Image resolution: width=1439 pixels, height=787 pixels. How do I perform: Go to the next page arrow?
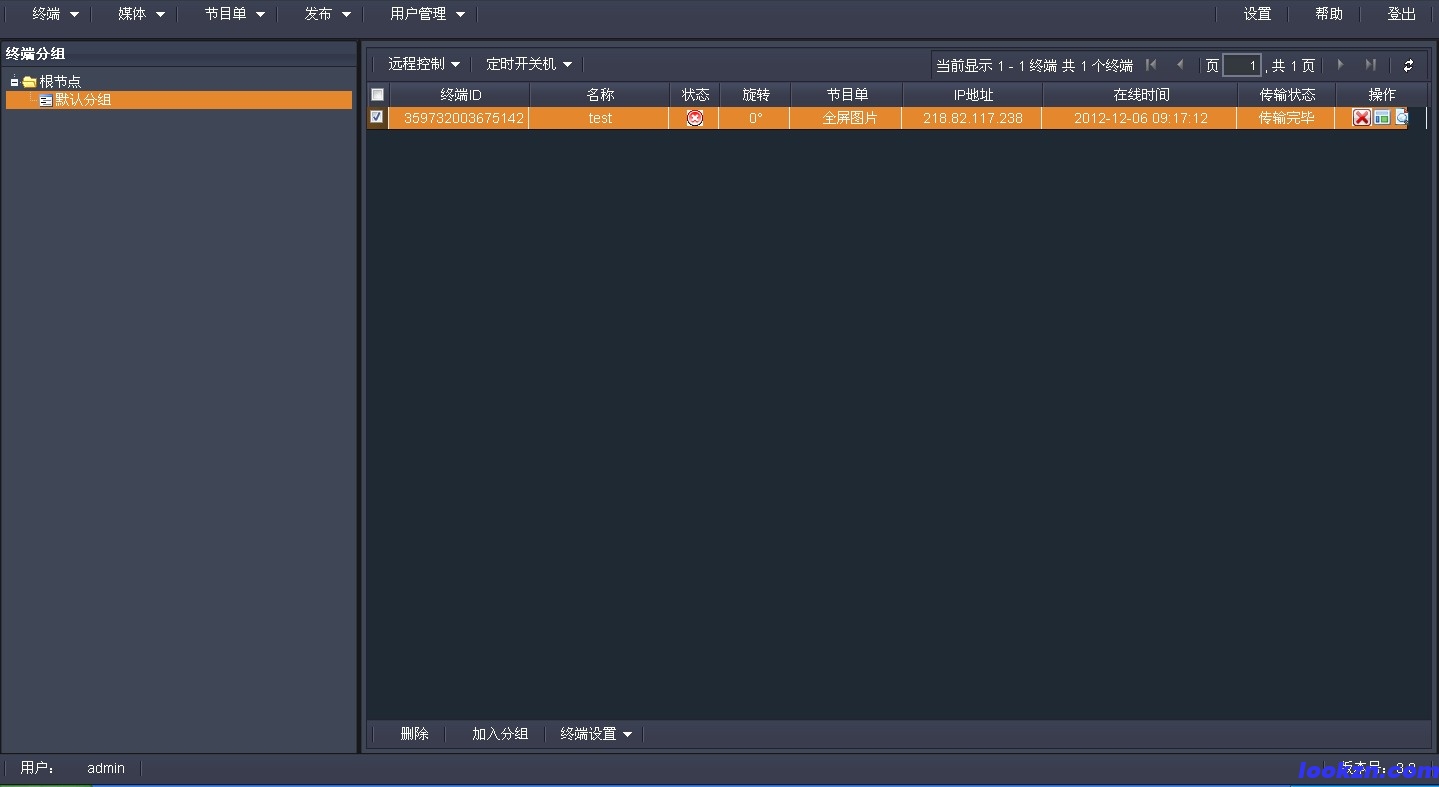1341,65
